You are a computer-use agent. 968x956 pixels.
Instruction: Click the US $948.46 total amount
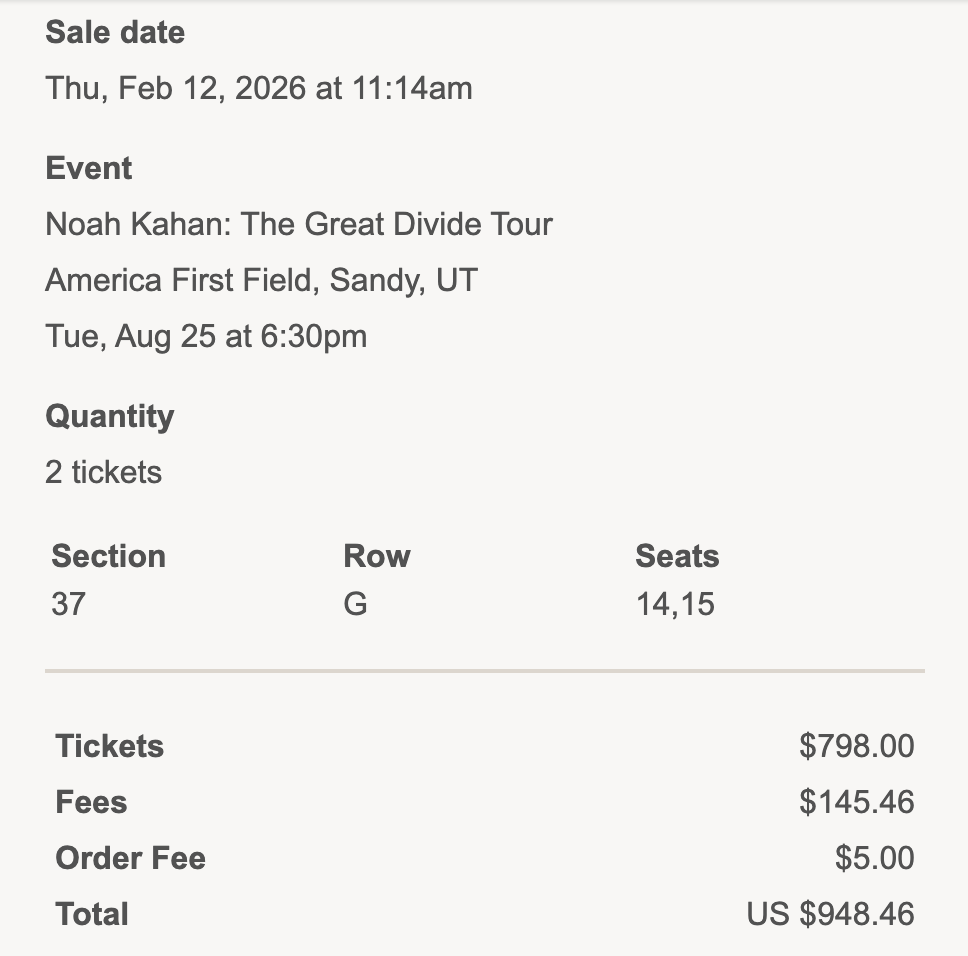point(830,914)
